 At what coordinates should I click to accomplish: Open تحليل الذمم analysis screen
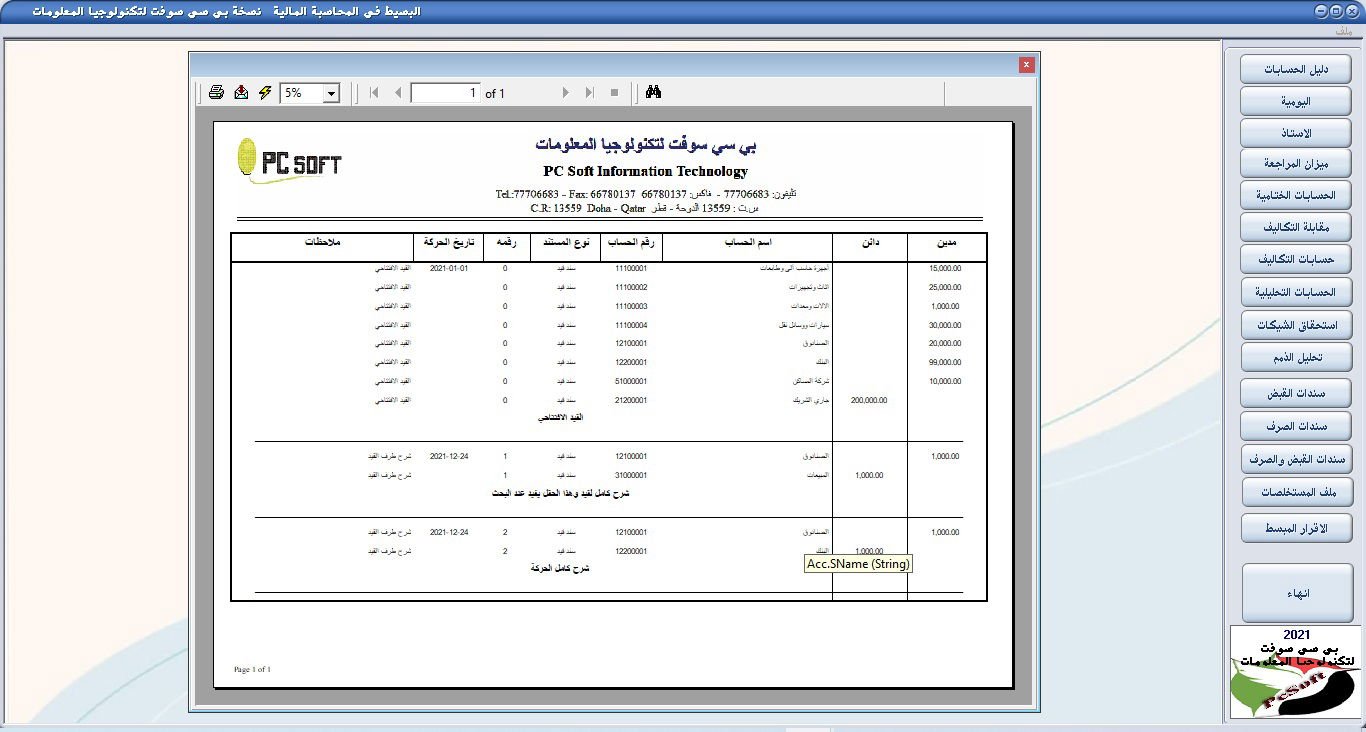(1295, 357)
